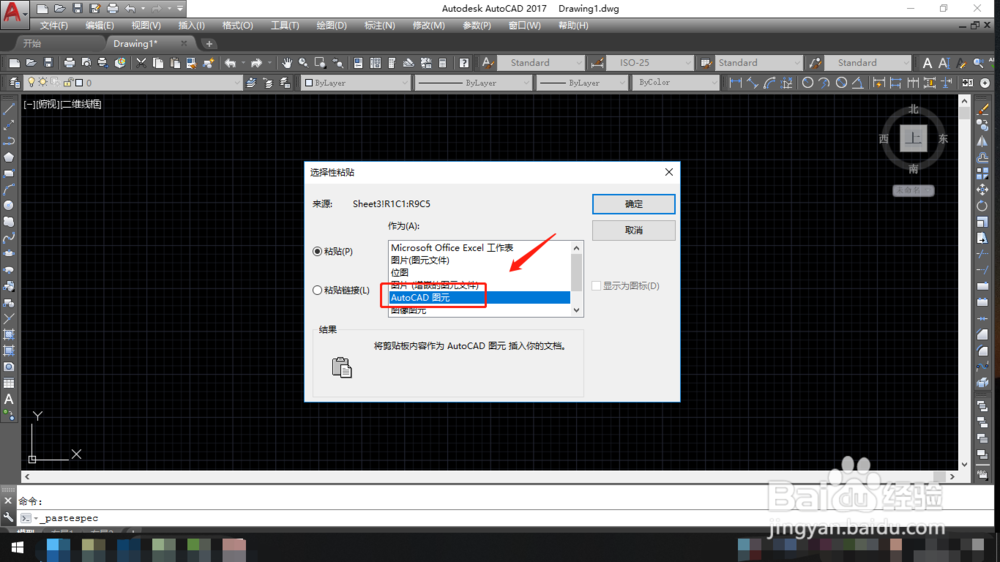Click the Redo arrow in standard toolbar

coord(256,63)
